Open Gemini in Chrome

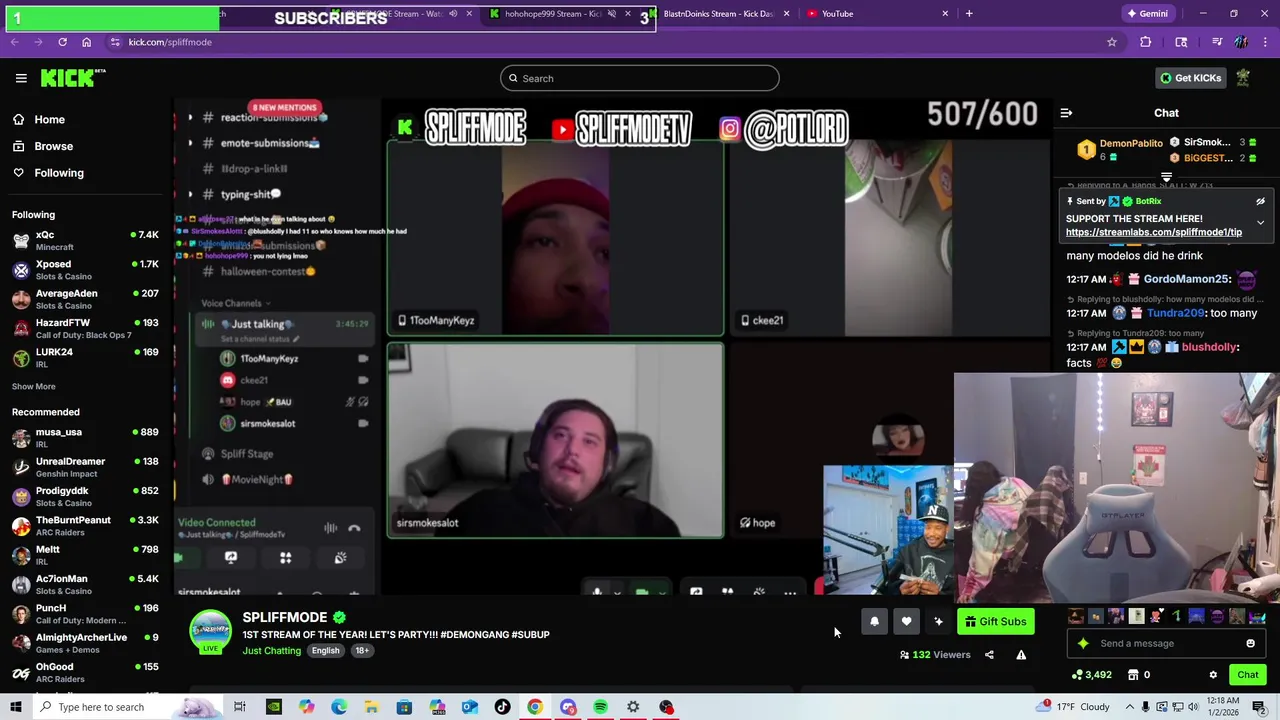pyautogui.click(x=1146, y=14)
